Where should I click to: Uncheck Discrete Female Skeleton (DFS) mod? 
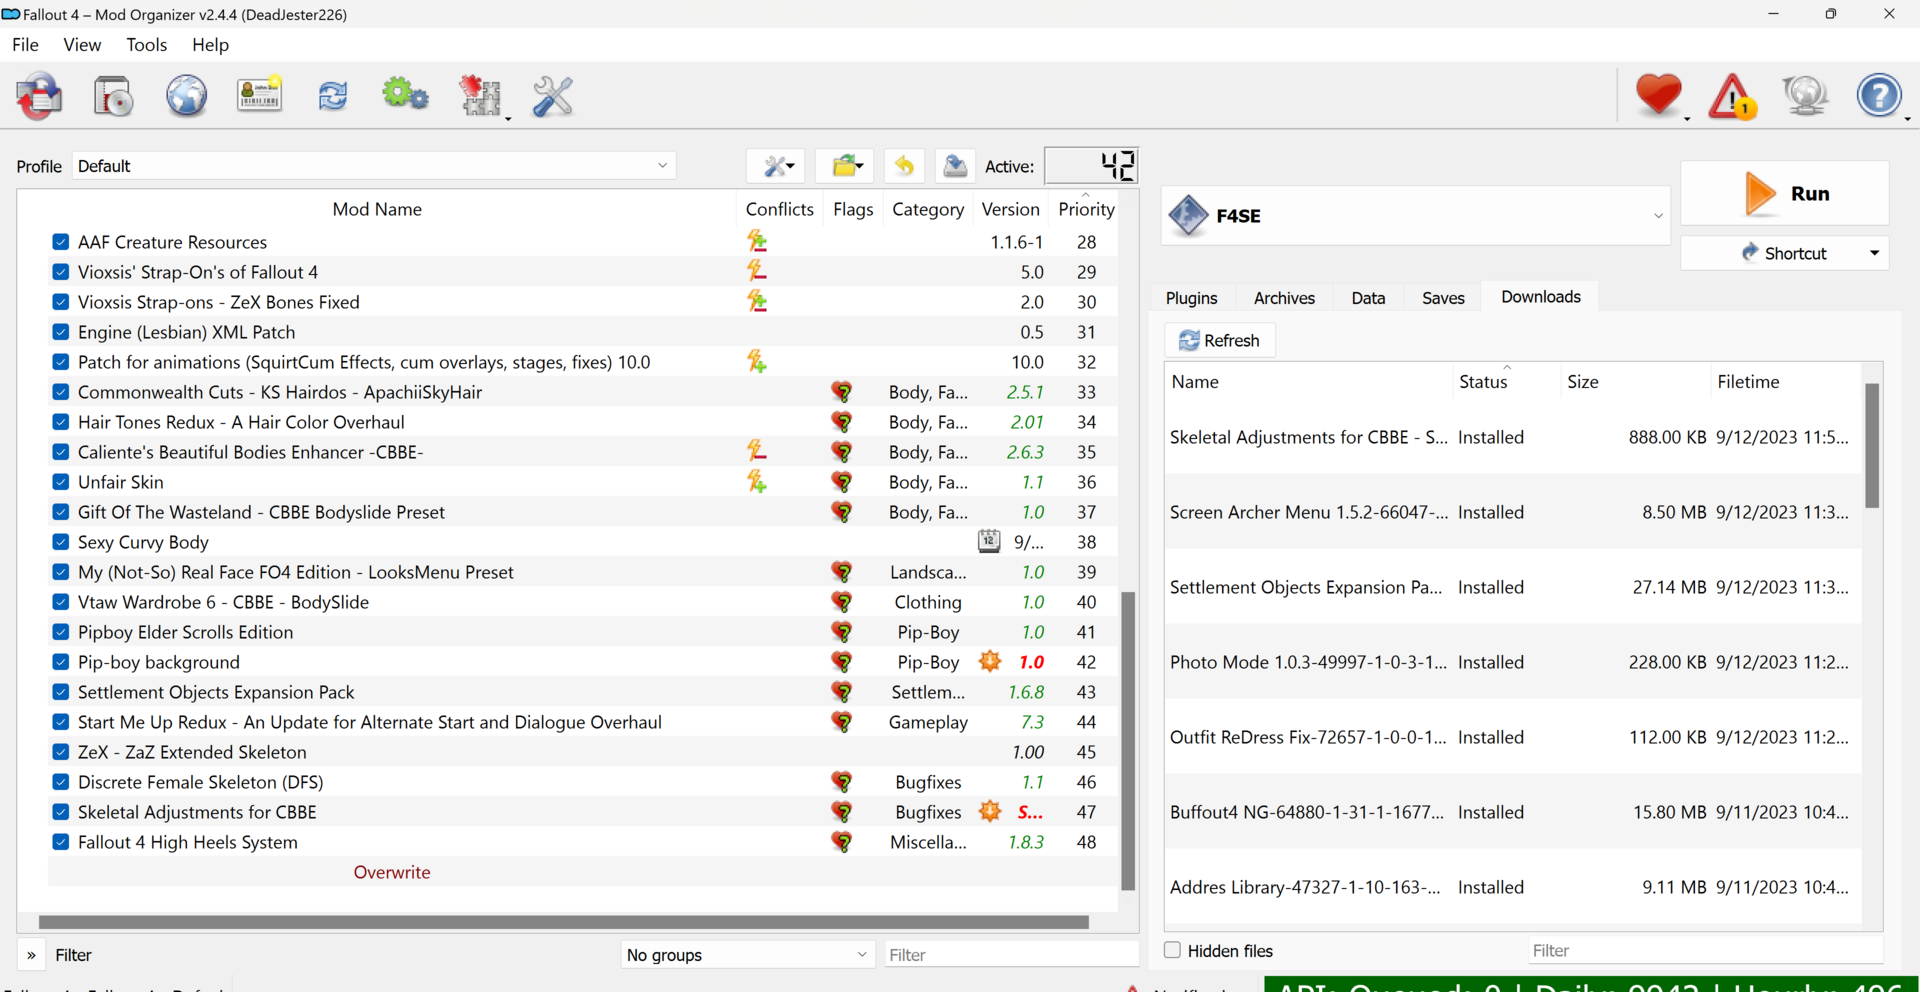pos(61,782)
